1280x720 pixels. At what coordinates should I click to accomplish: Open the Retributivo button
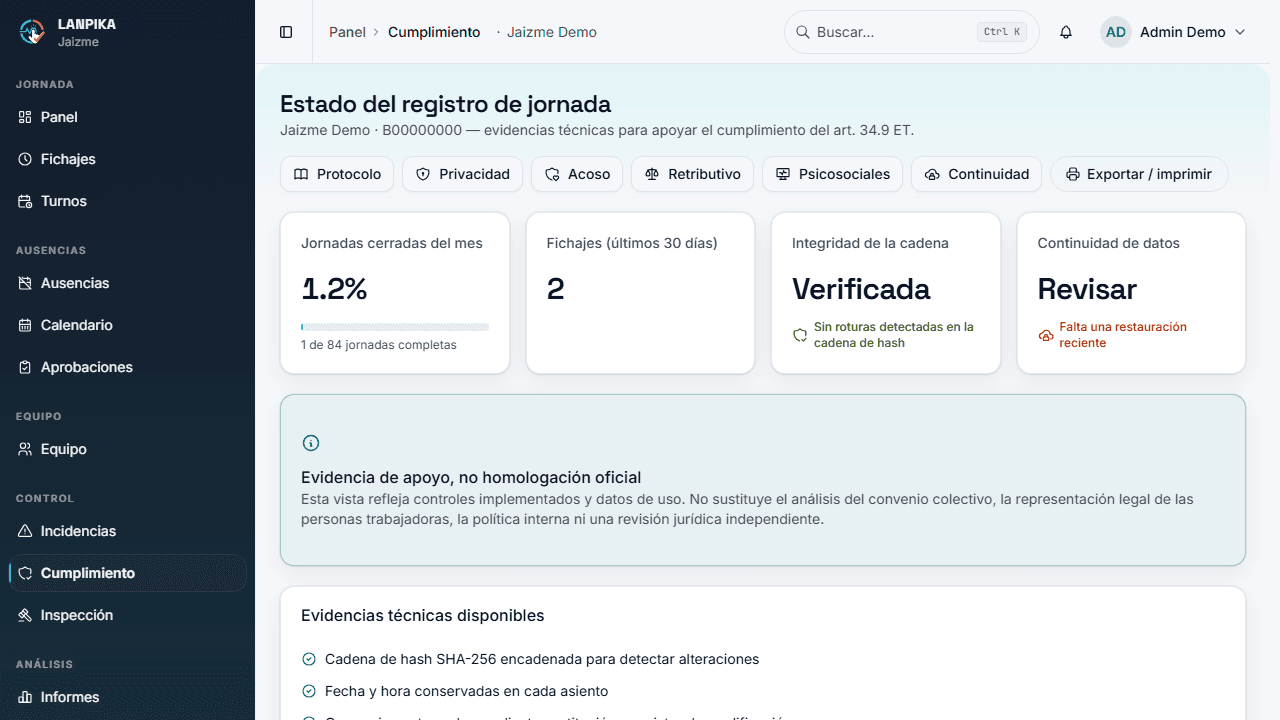693,174
